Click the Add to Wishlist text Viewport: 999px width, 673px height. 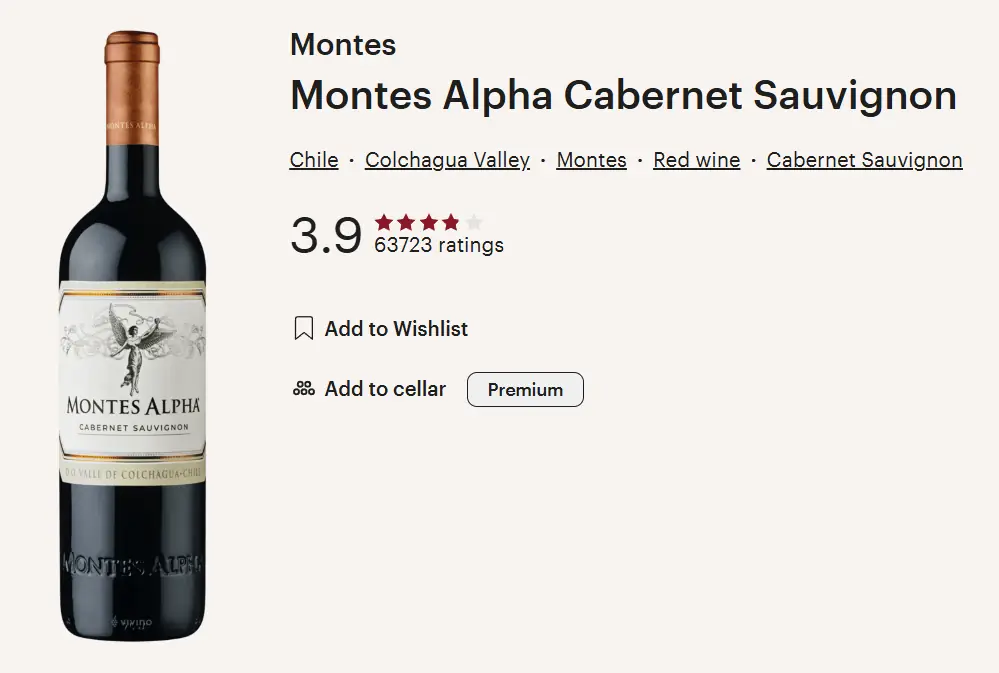[396, 329]
